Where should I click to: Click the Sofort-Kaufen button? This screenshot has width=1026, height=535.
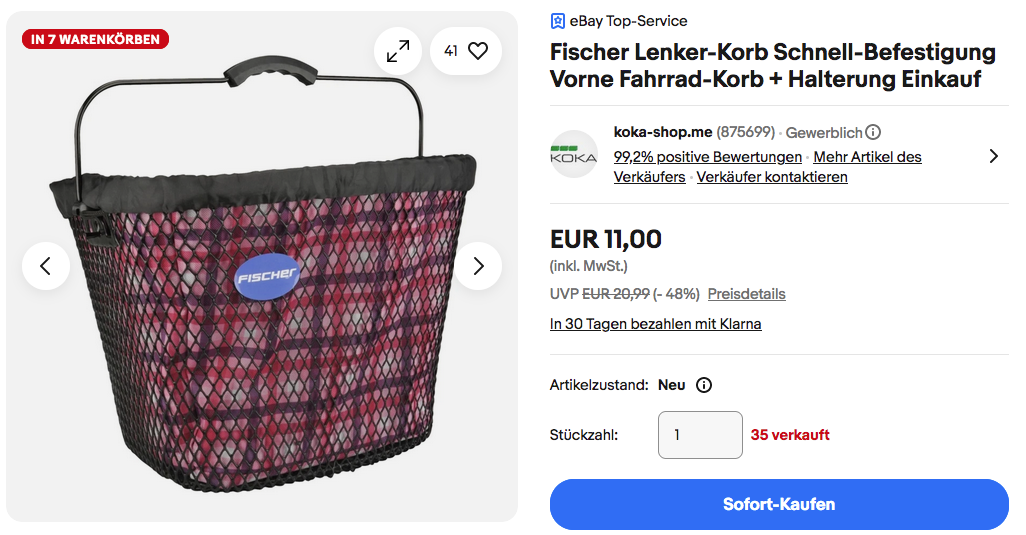tap(779, 504)
